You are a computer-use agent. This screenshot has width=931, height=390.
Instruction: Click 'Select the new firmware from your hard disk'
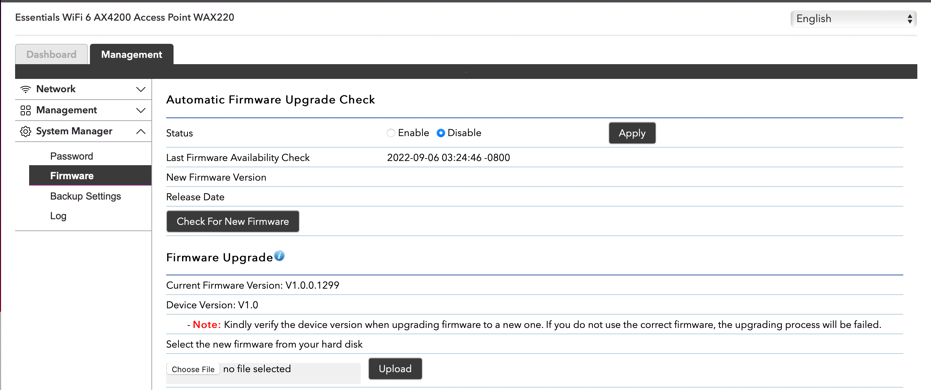point(264,344)
